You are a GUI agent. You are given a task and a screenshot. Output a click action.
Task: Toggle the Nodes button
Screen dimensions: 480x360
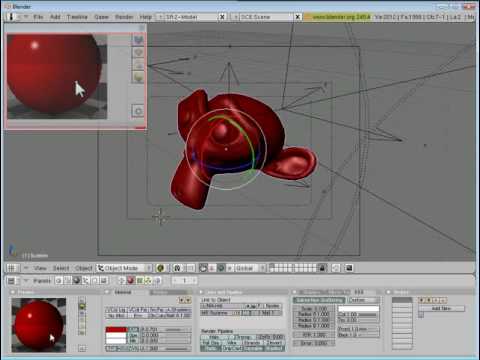click(x=272, y=306)
